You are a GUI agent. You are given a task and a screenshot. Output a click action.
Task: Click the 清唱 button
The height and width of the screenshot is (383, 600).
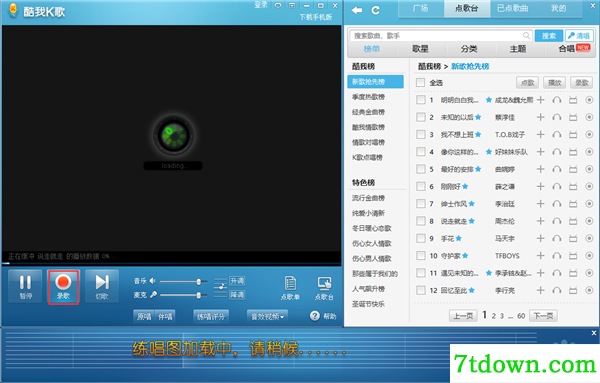point(579,36)
